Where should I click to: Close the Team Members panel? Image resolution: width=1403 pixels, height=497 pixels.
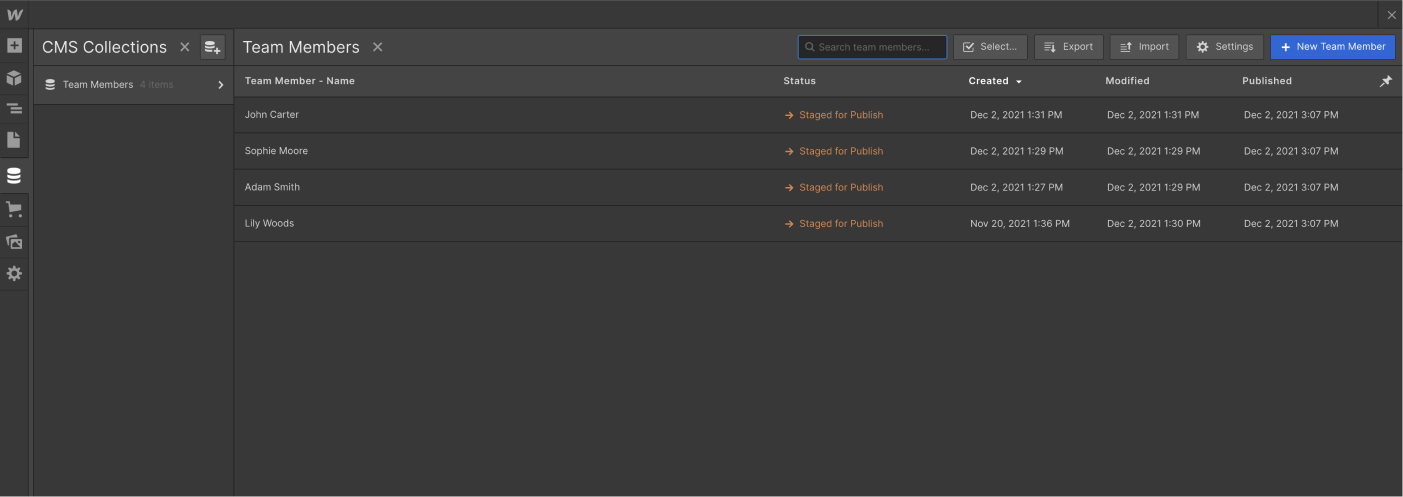click(x=377, y=47)
